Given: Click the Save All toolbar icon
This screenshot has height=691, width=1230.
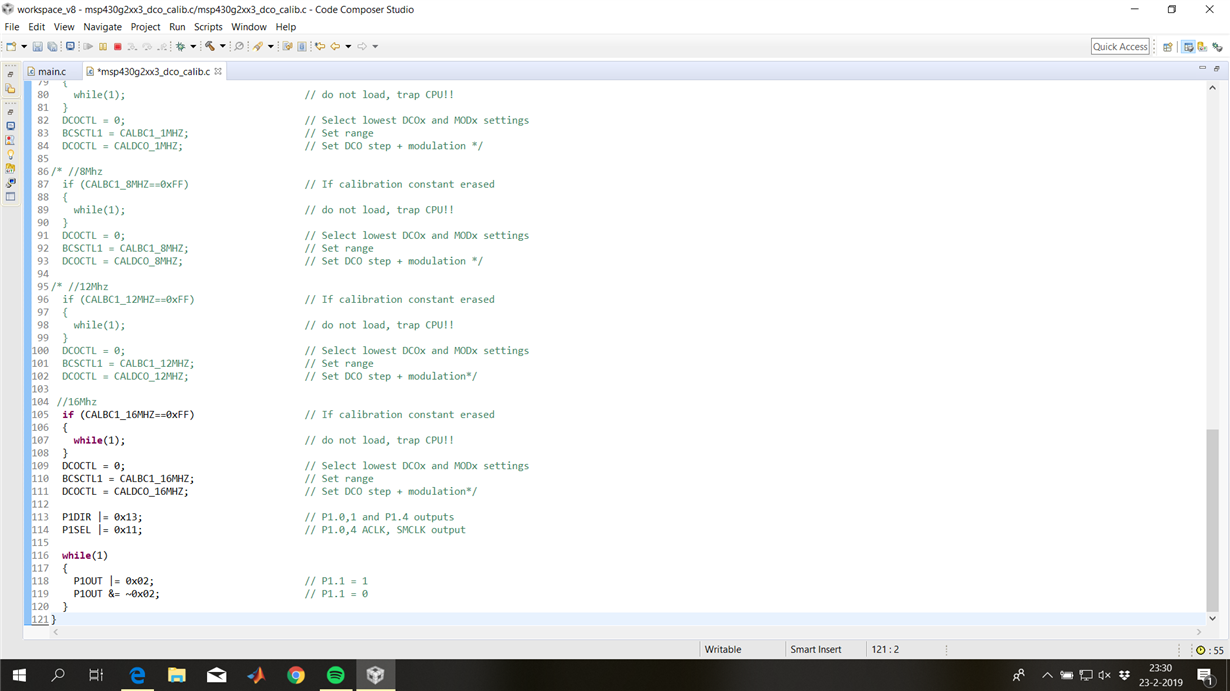Looking at the screenshot, I should pos(52,46).
